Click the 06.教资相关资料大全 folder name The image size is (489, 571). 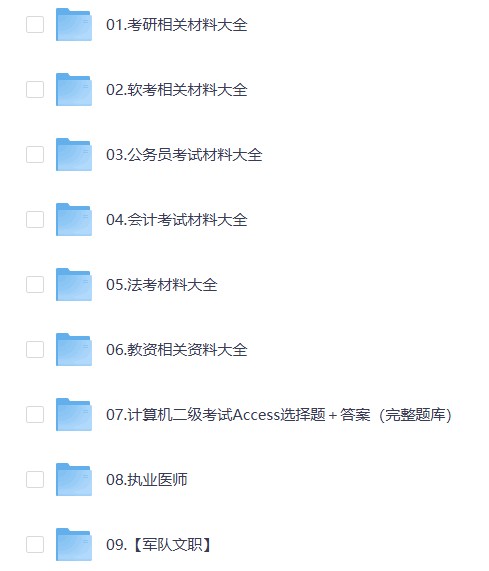click(177, 350)
